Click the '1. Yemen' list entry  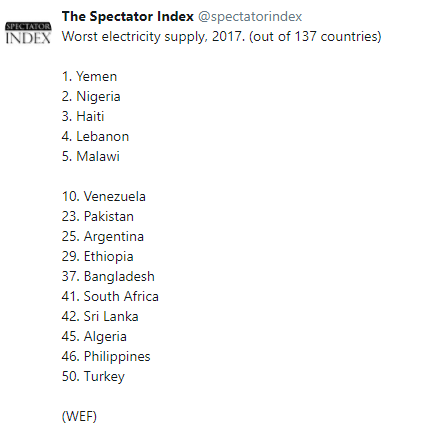pyautogui.click(x=89, y=77)
